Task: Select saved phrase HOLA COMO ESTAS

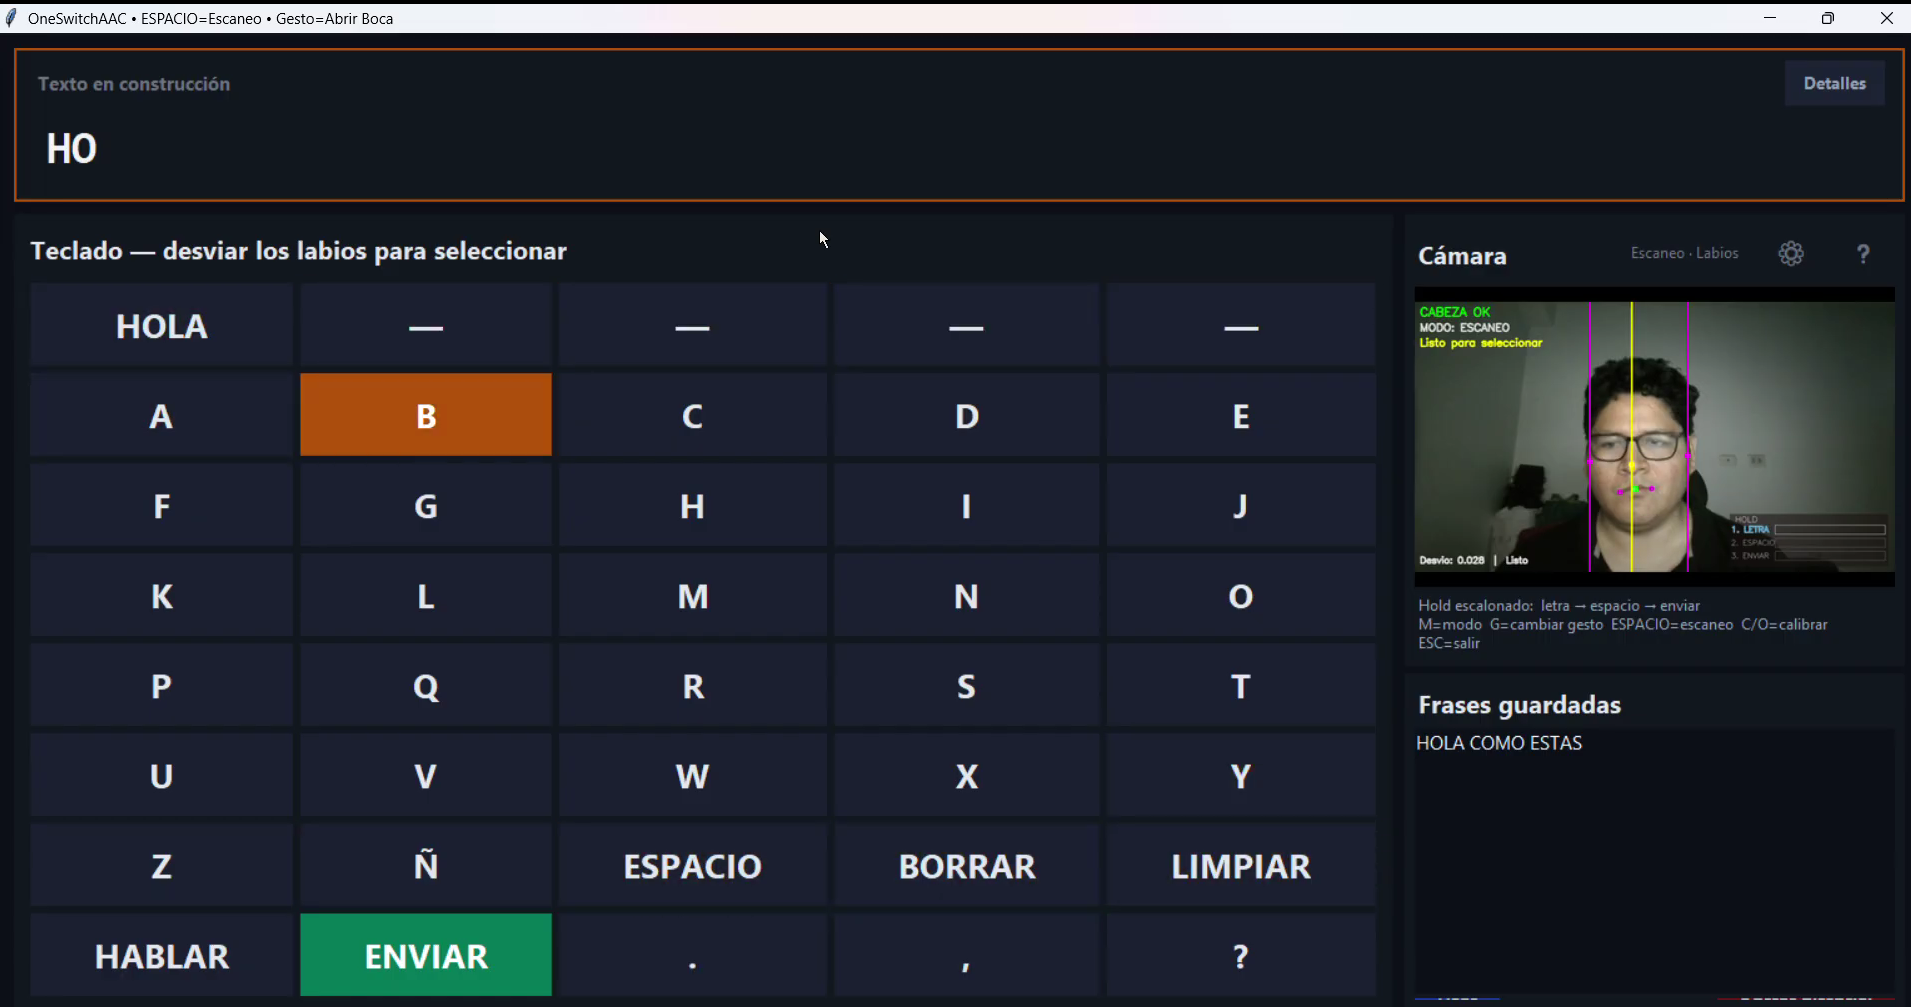Action: (1499, 743)
